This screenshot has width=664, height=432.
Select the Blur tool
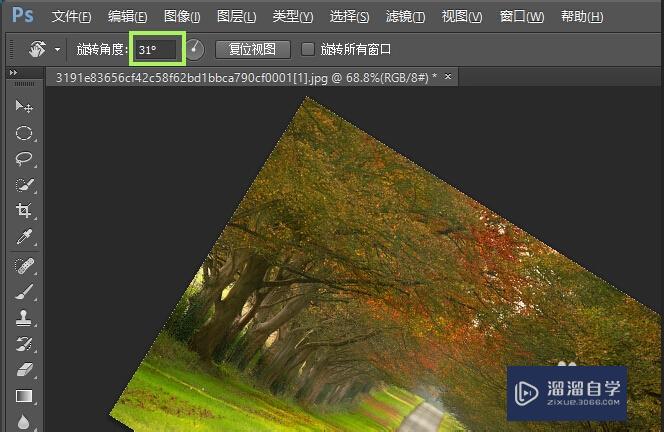24,421
